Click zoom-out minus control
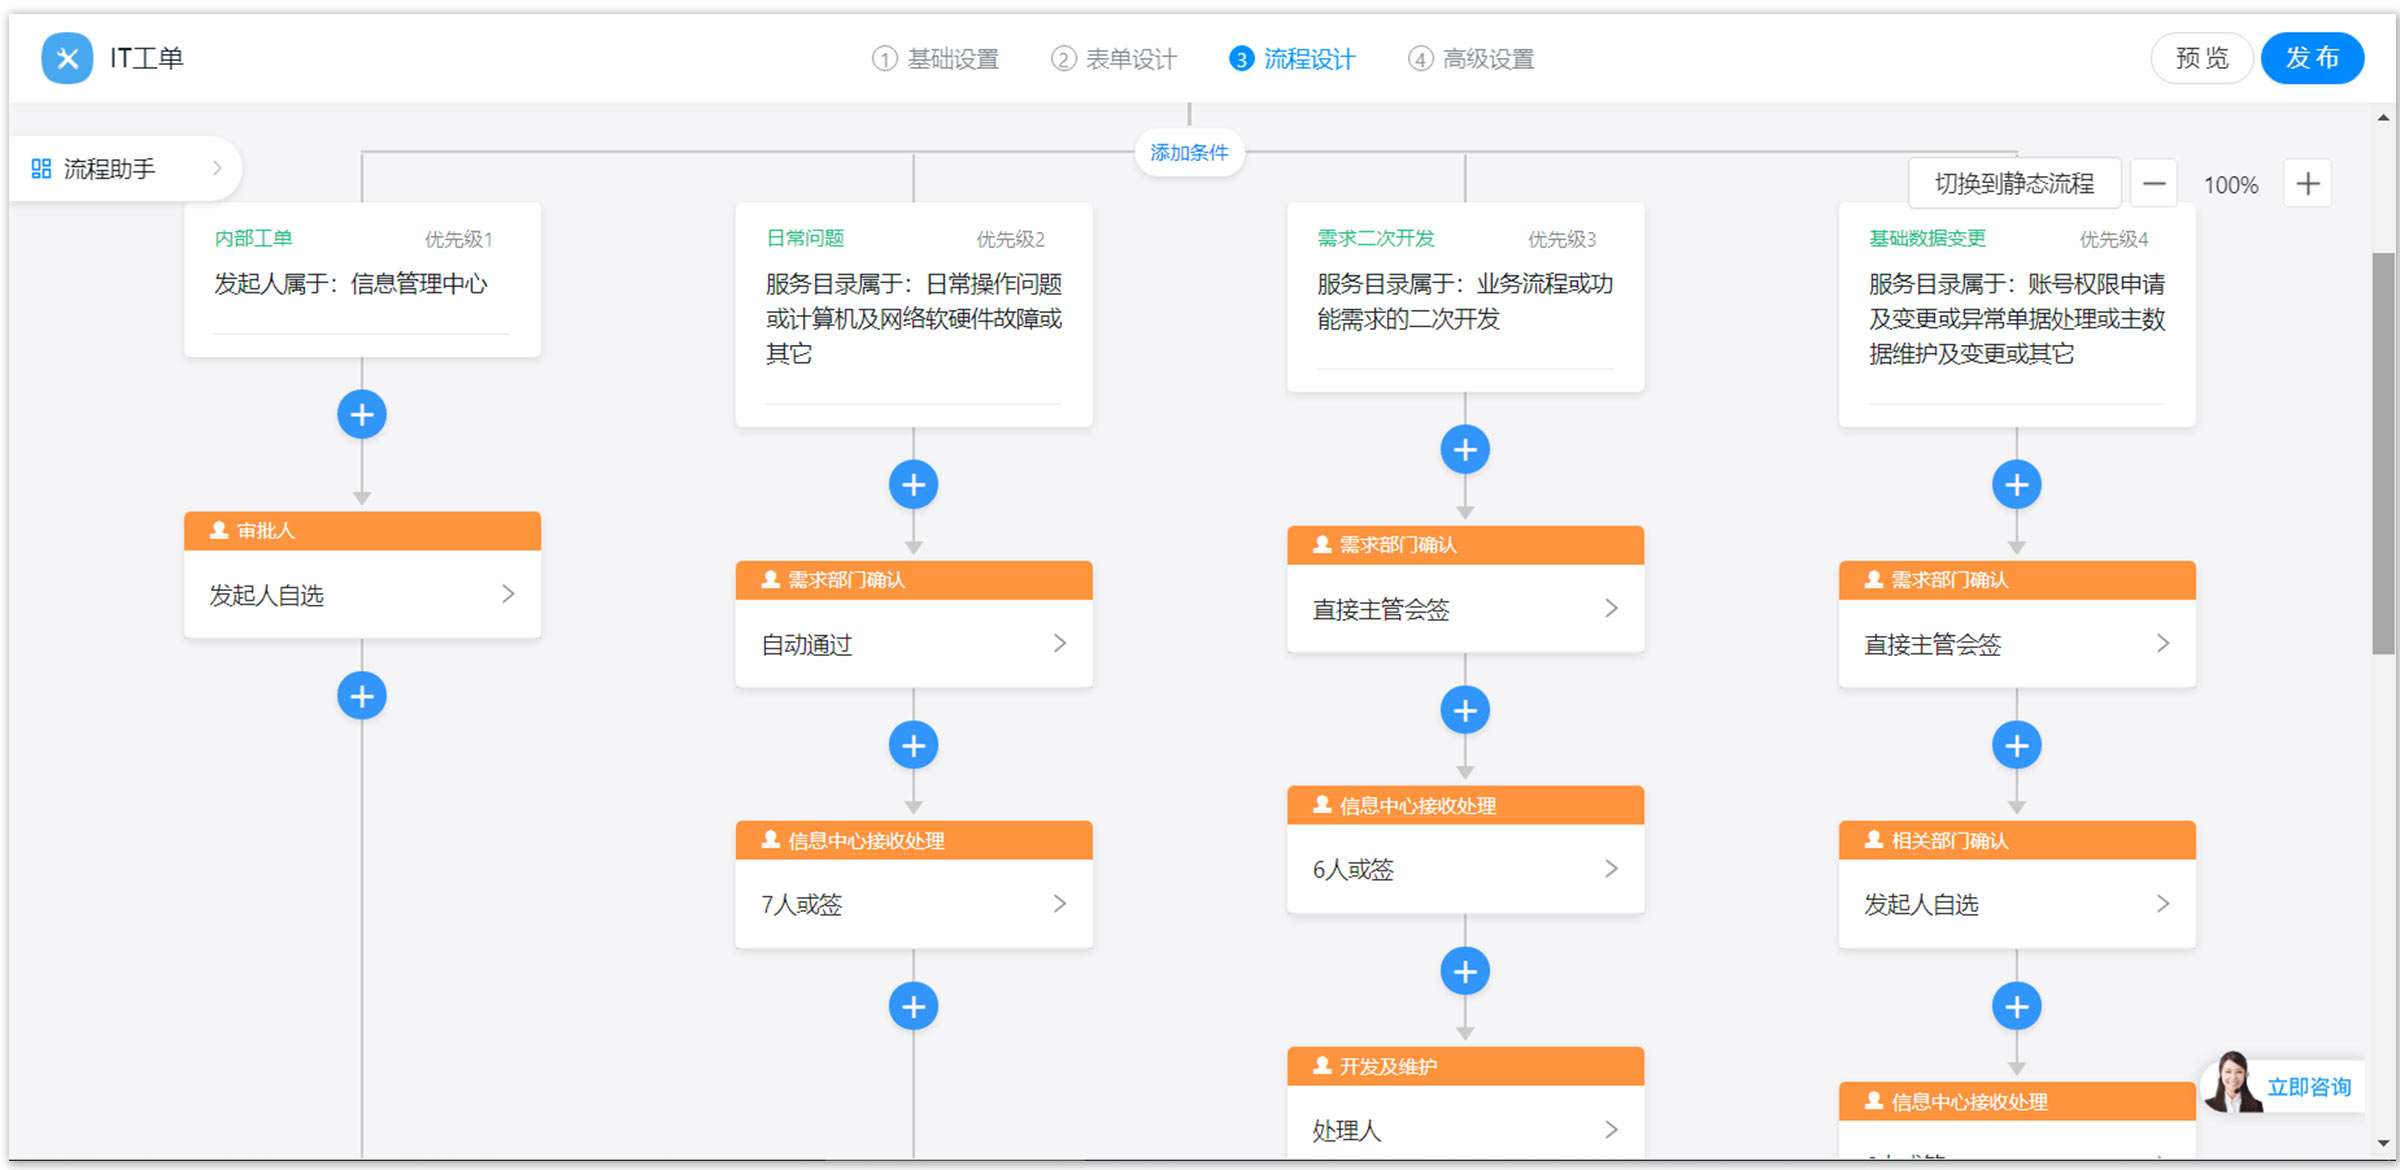Screen dimensions: 2400x1170 (x=2155, y=183)
